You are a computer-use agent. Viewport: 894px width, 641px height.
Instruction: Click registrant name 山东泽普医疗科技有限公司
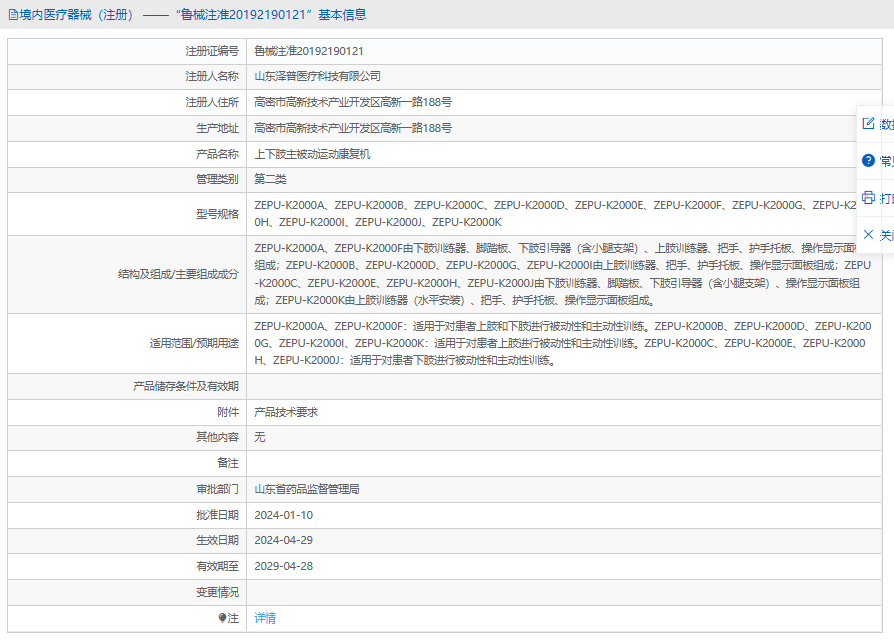[317, 76]
